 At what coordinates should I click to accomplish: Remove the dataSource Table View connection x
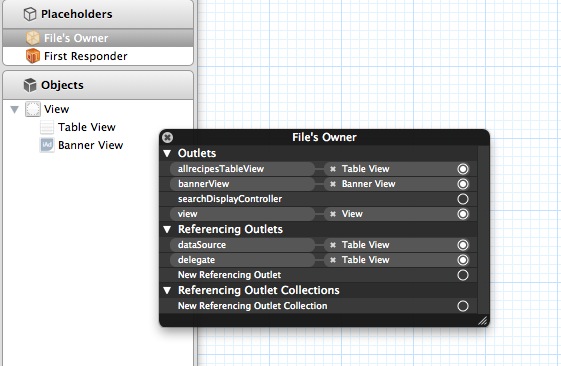333,245
